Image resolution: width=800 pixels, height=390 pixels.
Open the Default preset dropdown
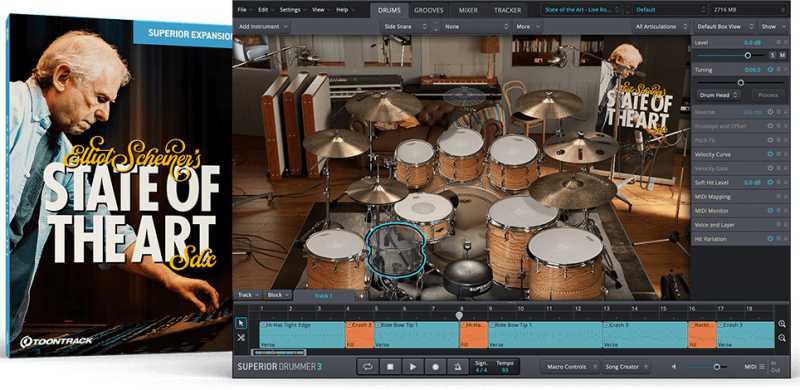(671, 10)
